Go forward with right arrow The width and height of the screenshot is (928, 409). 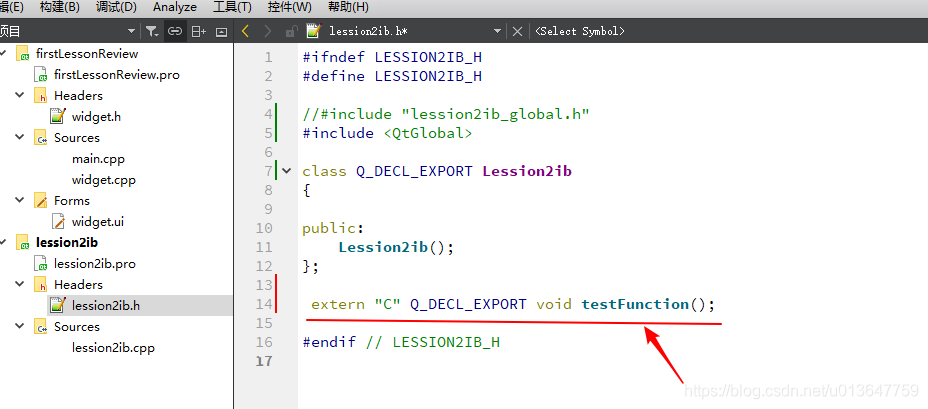pos(268,31)
